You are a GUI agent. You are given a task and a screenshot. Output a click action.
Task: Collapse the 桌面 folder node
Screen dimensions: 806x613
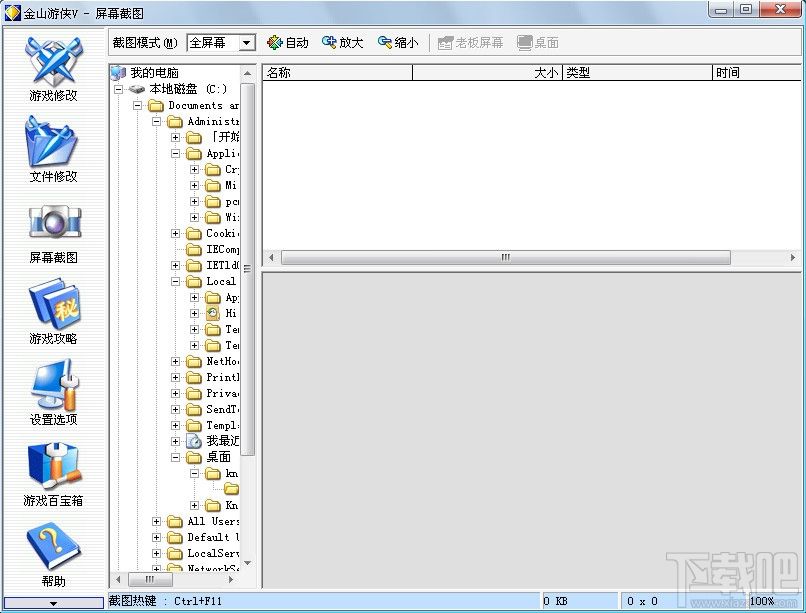click(x=176, y=457)
